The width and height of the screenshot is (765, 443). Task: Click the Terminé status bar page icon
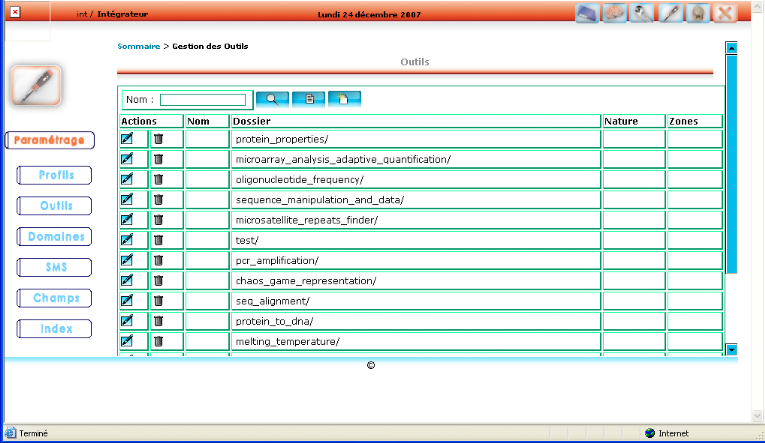(10, 433)
